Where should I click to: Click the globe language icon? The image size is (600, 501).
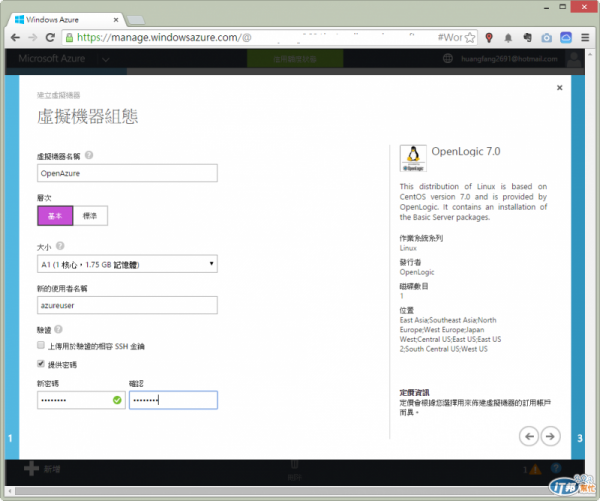coord(448,59)
